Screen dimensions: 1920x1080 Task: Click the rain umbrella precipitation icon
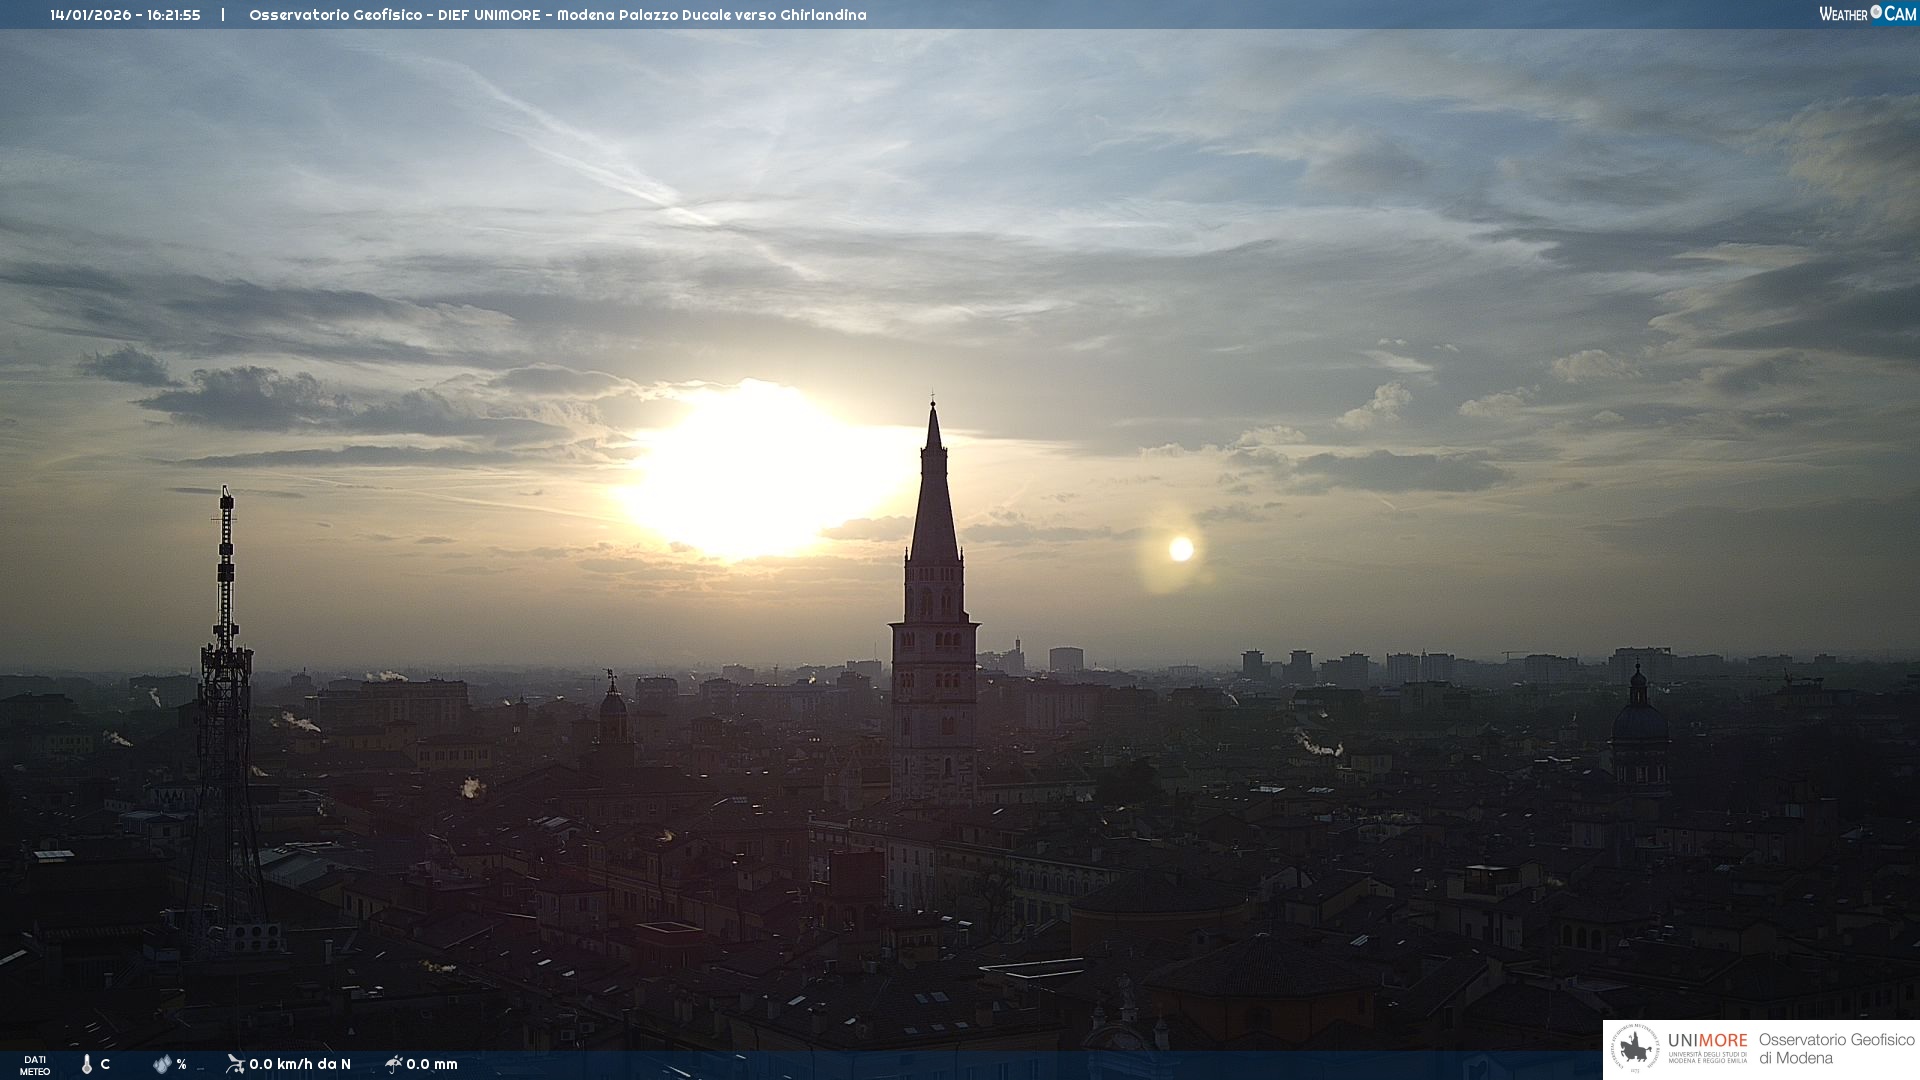(393, 1064)
